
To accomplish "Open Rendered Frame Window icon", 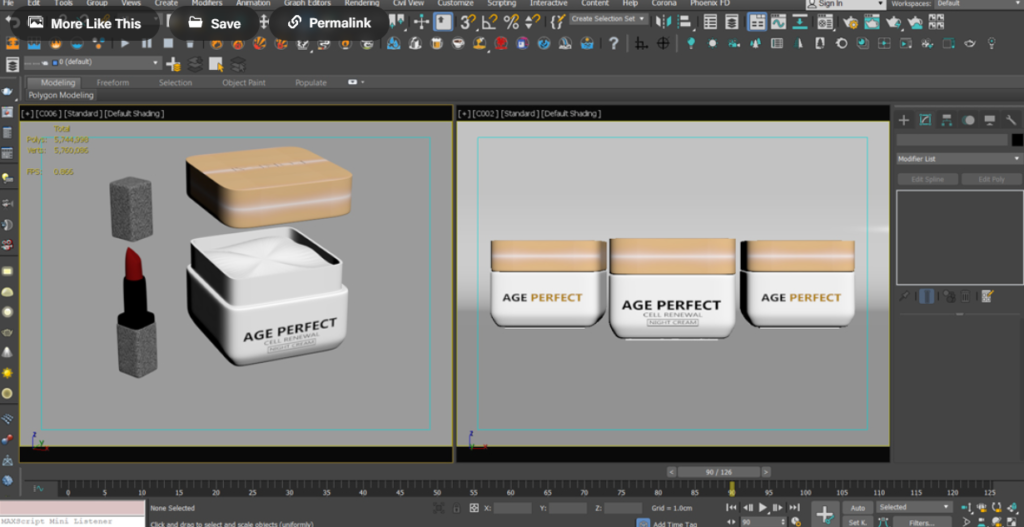I will [x=872, y=22].
